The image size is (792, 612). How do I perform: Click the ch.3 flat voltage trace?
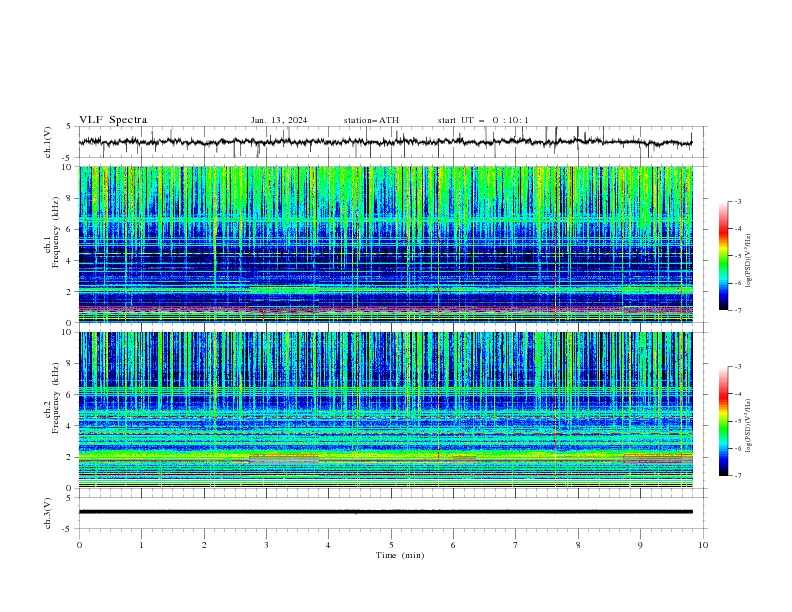point(386,512)
